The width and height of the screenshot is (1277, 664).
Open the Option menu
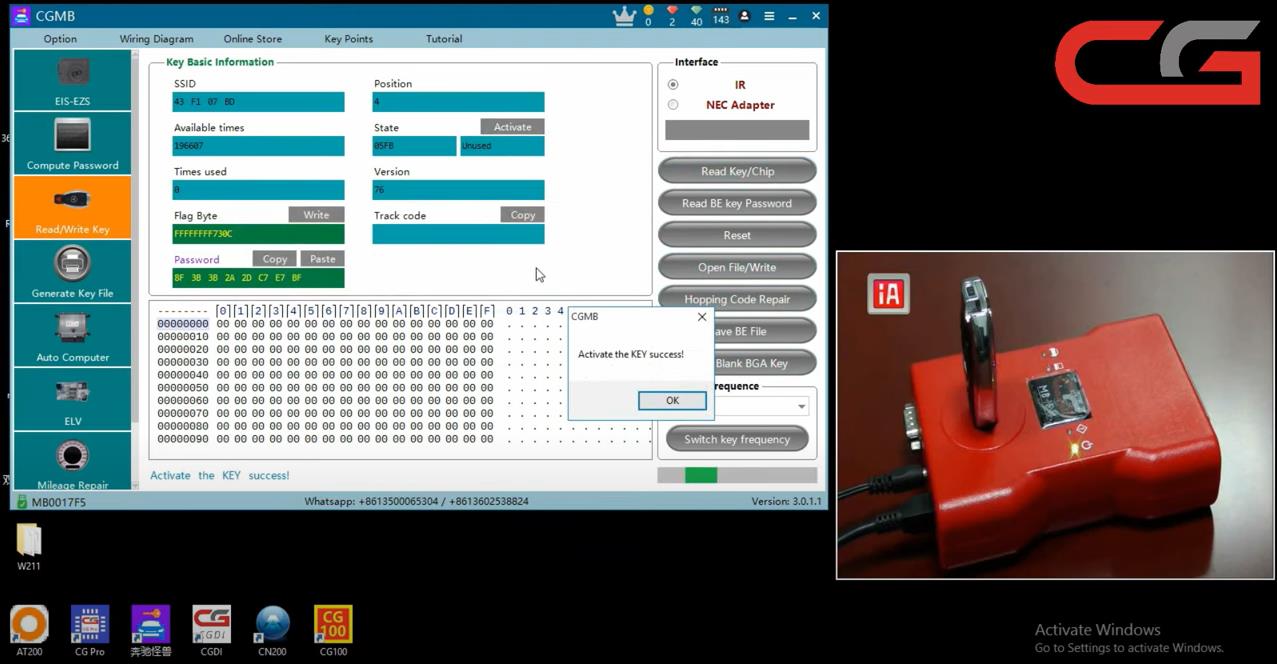[x=60, y=39]
